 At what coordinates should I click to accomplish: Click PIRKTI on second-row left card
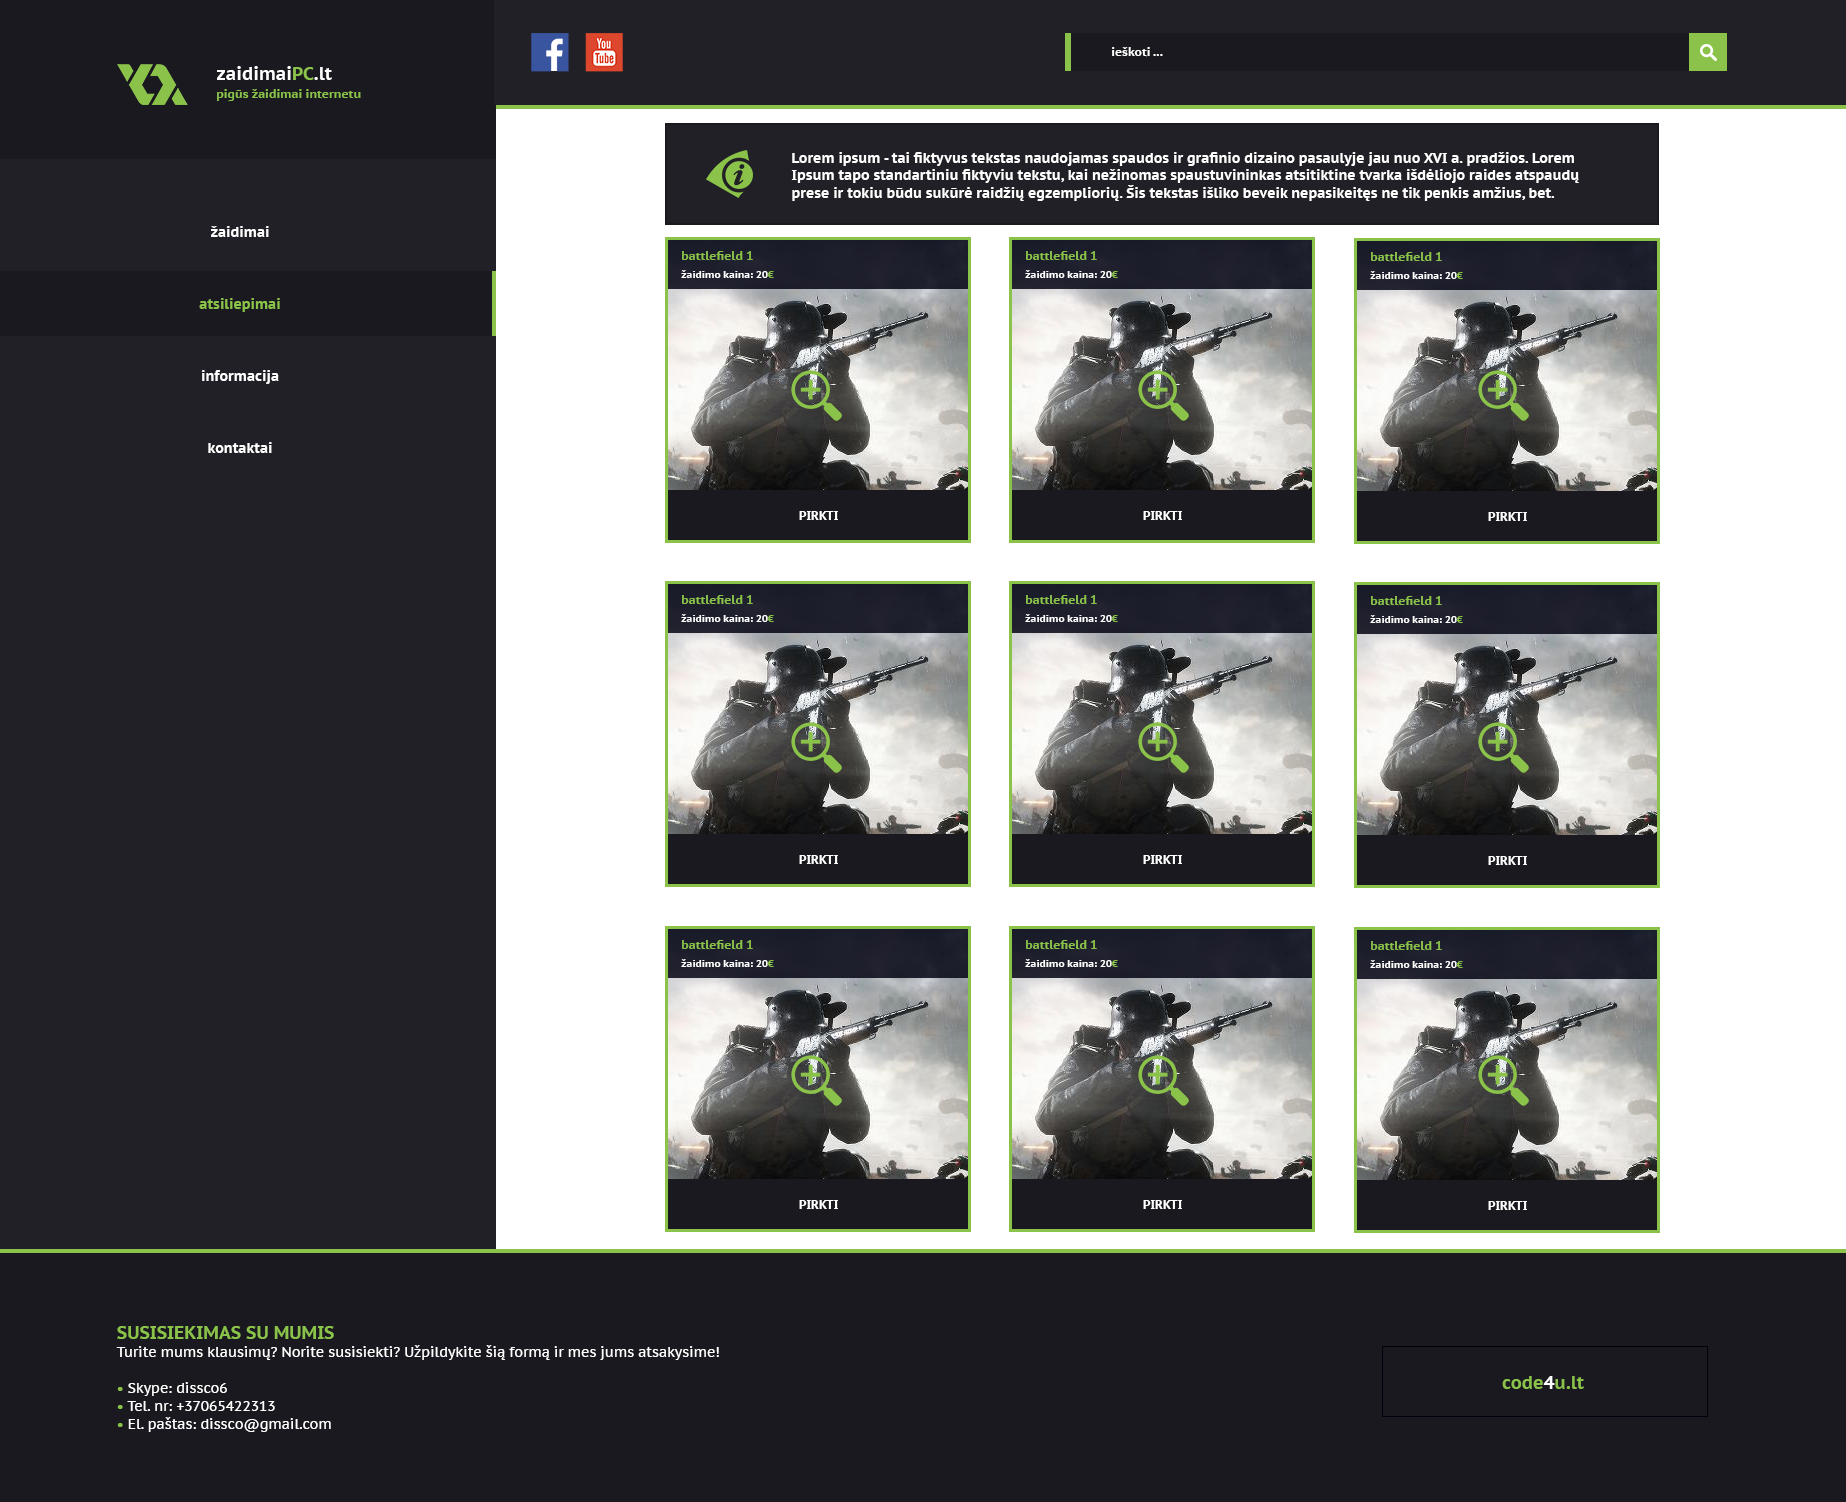click(x=818, y=860)
